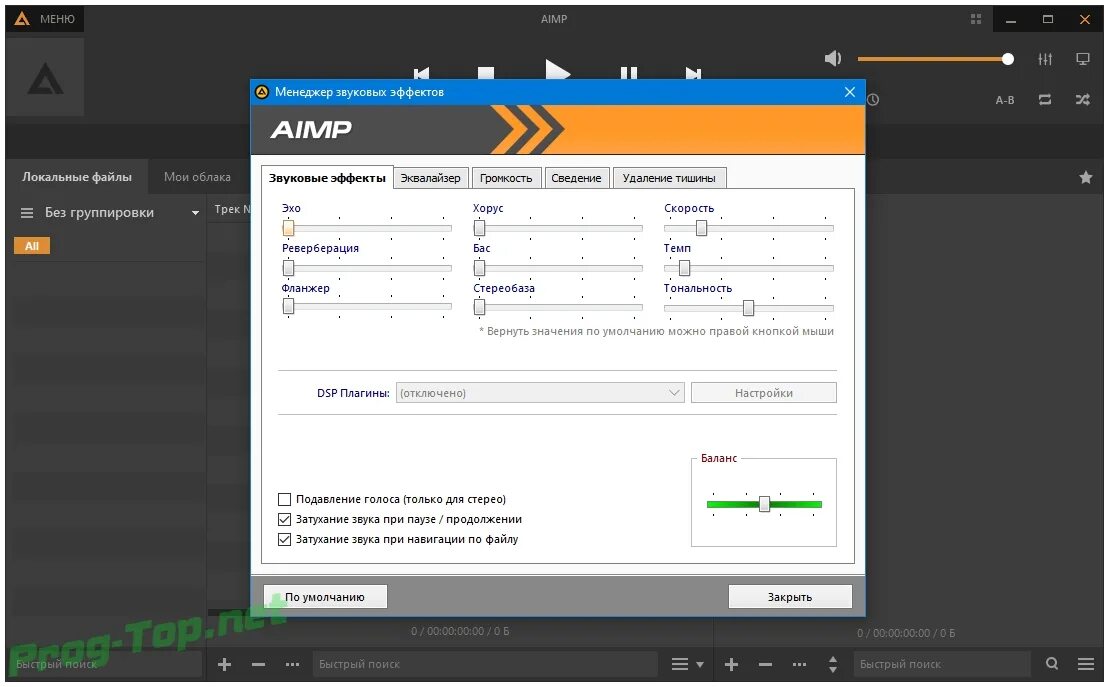
Task: Toggle shuffle playback icon
Action: (x=1082, y=100)
